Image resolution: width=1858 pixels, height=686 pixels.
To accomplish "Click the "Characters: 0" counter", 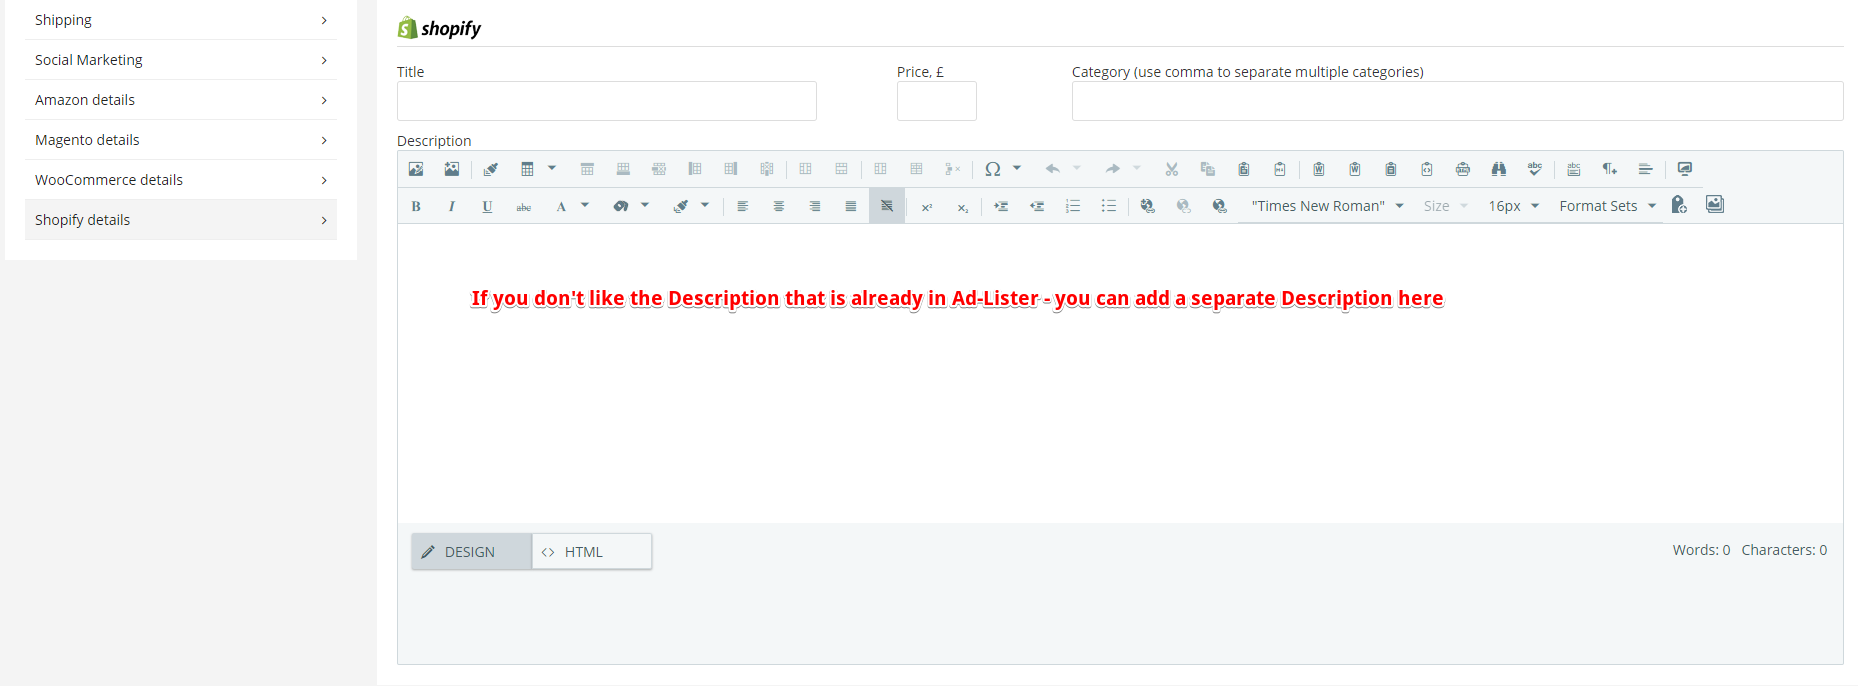I will (1784, 550).
